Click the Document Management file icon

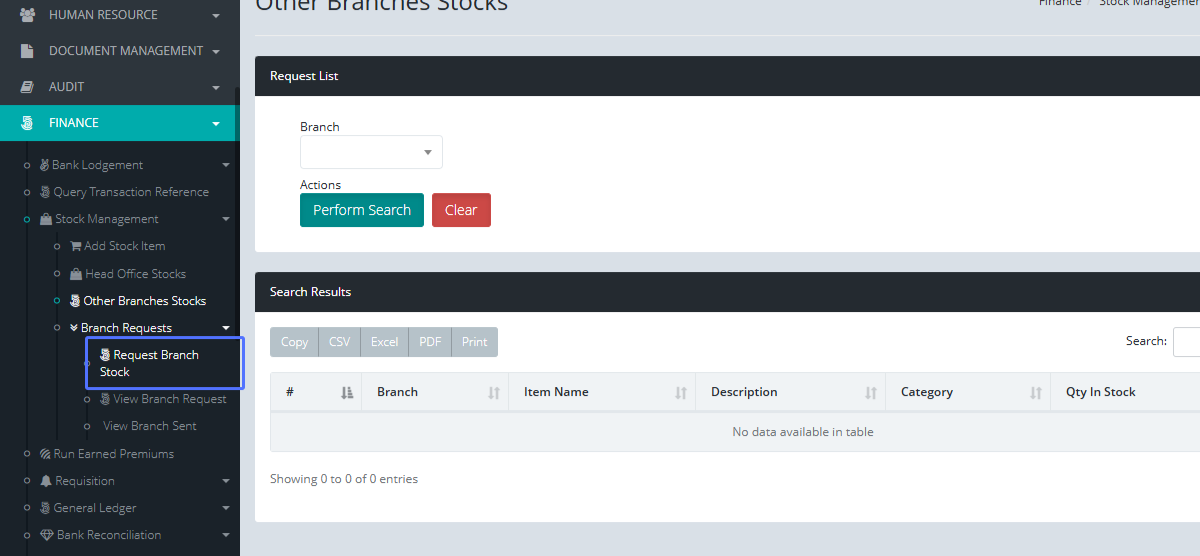[27, 51]
